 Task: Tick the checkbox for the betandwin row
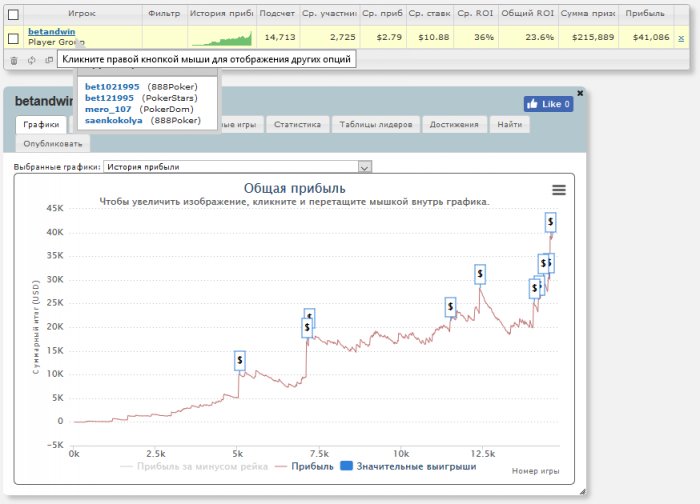13,38
